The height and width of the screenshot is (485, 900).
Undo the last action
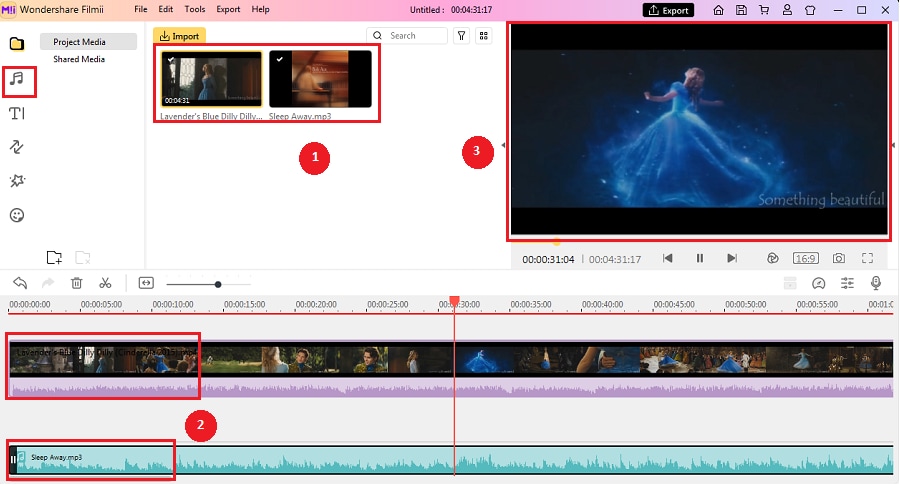pyautogui.click(x=20, y=283)
